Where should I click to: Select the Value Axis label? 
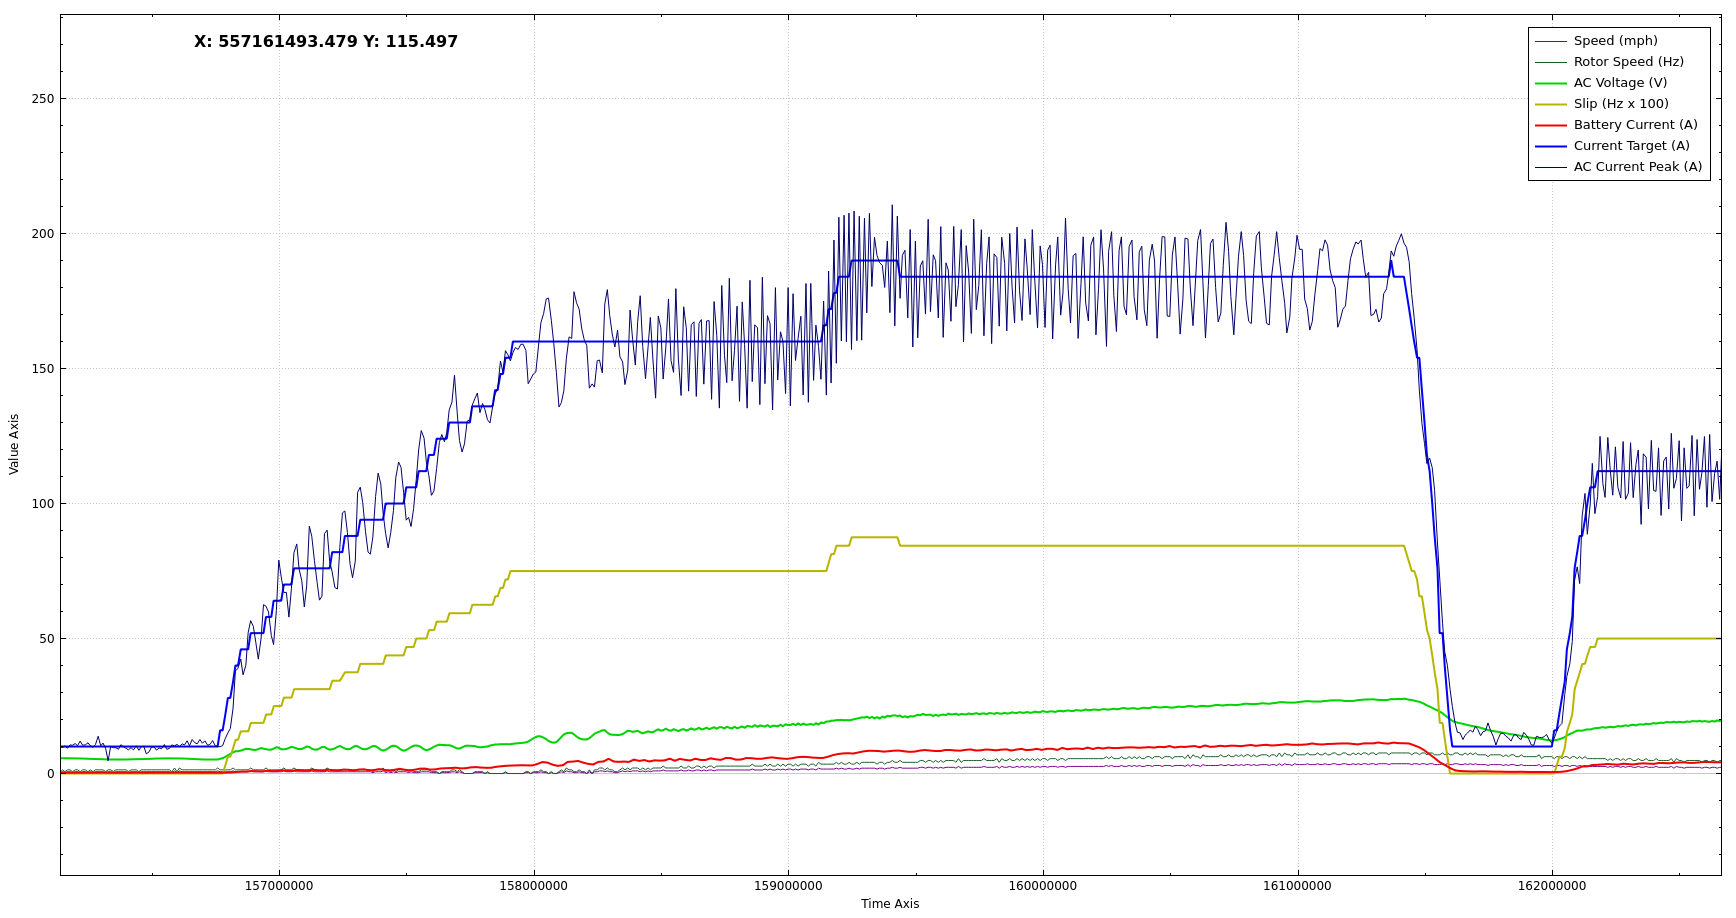[x=14, y=444]
